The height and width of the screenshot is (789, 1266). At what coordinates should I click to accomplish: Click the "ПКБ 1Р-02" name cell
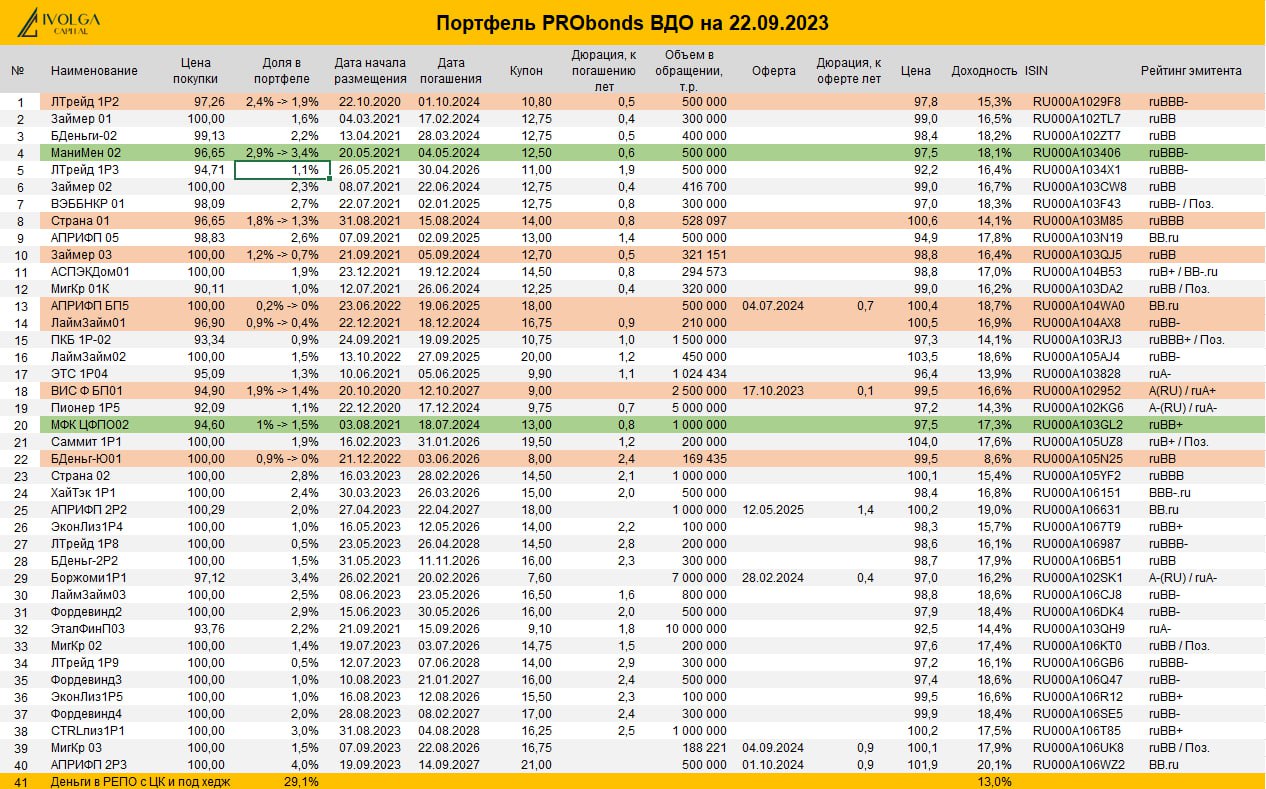point(81,340)
